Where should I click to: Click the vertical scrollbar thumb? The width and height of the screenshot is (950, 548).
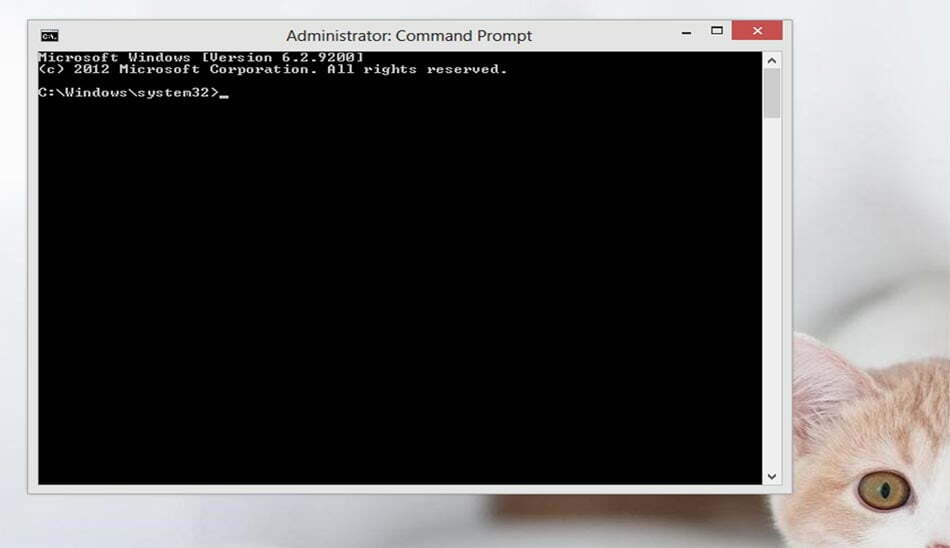coord(772,93)
